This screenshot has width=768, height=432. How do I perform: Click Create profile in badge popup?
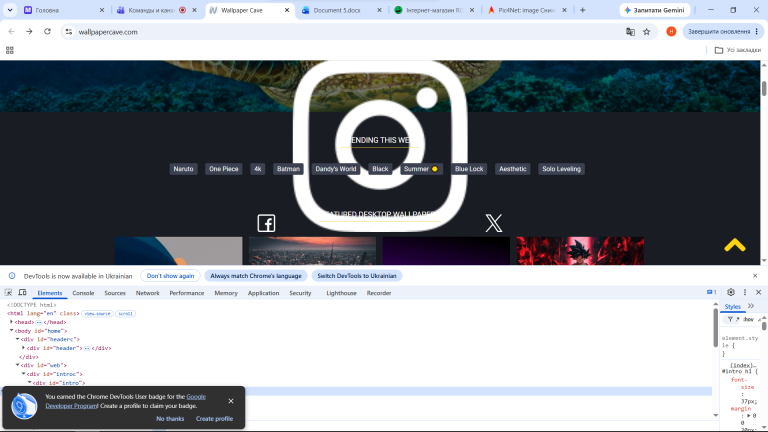[x=215, y=419]
